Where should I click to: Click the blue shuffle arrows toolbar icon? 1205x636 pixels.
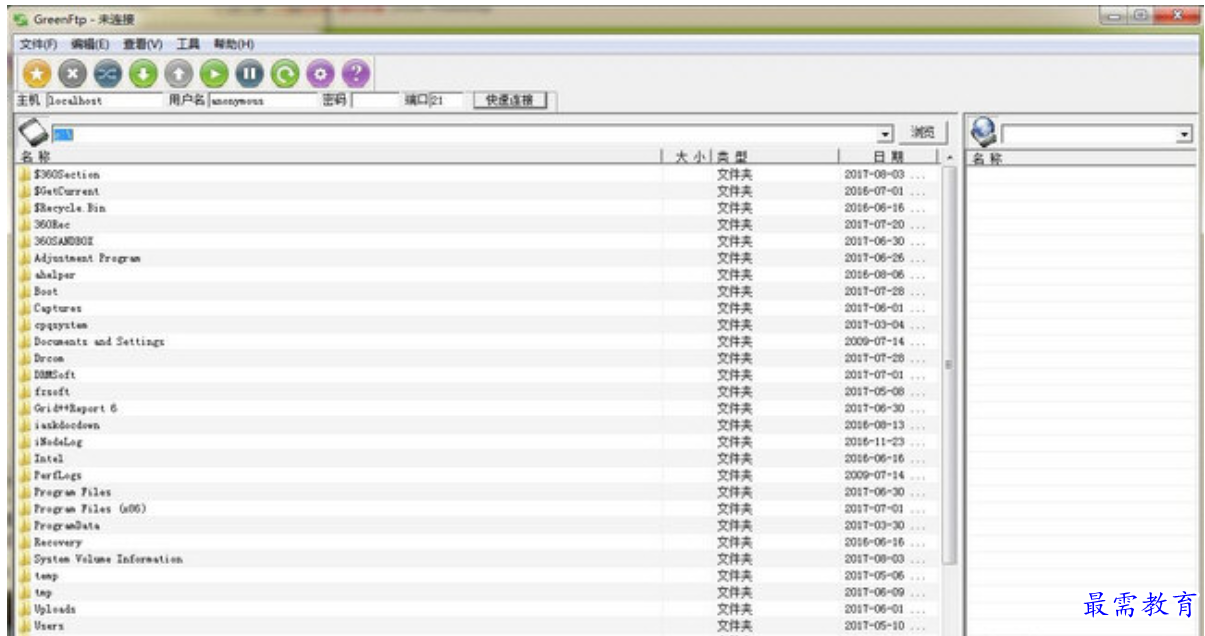(x=108, y=73)
